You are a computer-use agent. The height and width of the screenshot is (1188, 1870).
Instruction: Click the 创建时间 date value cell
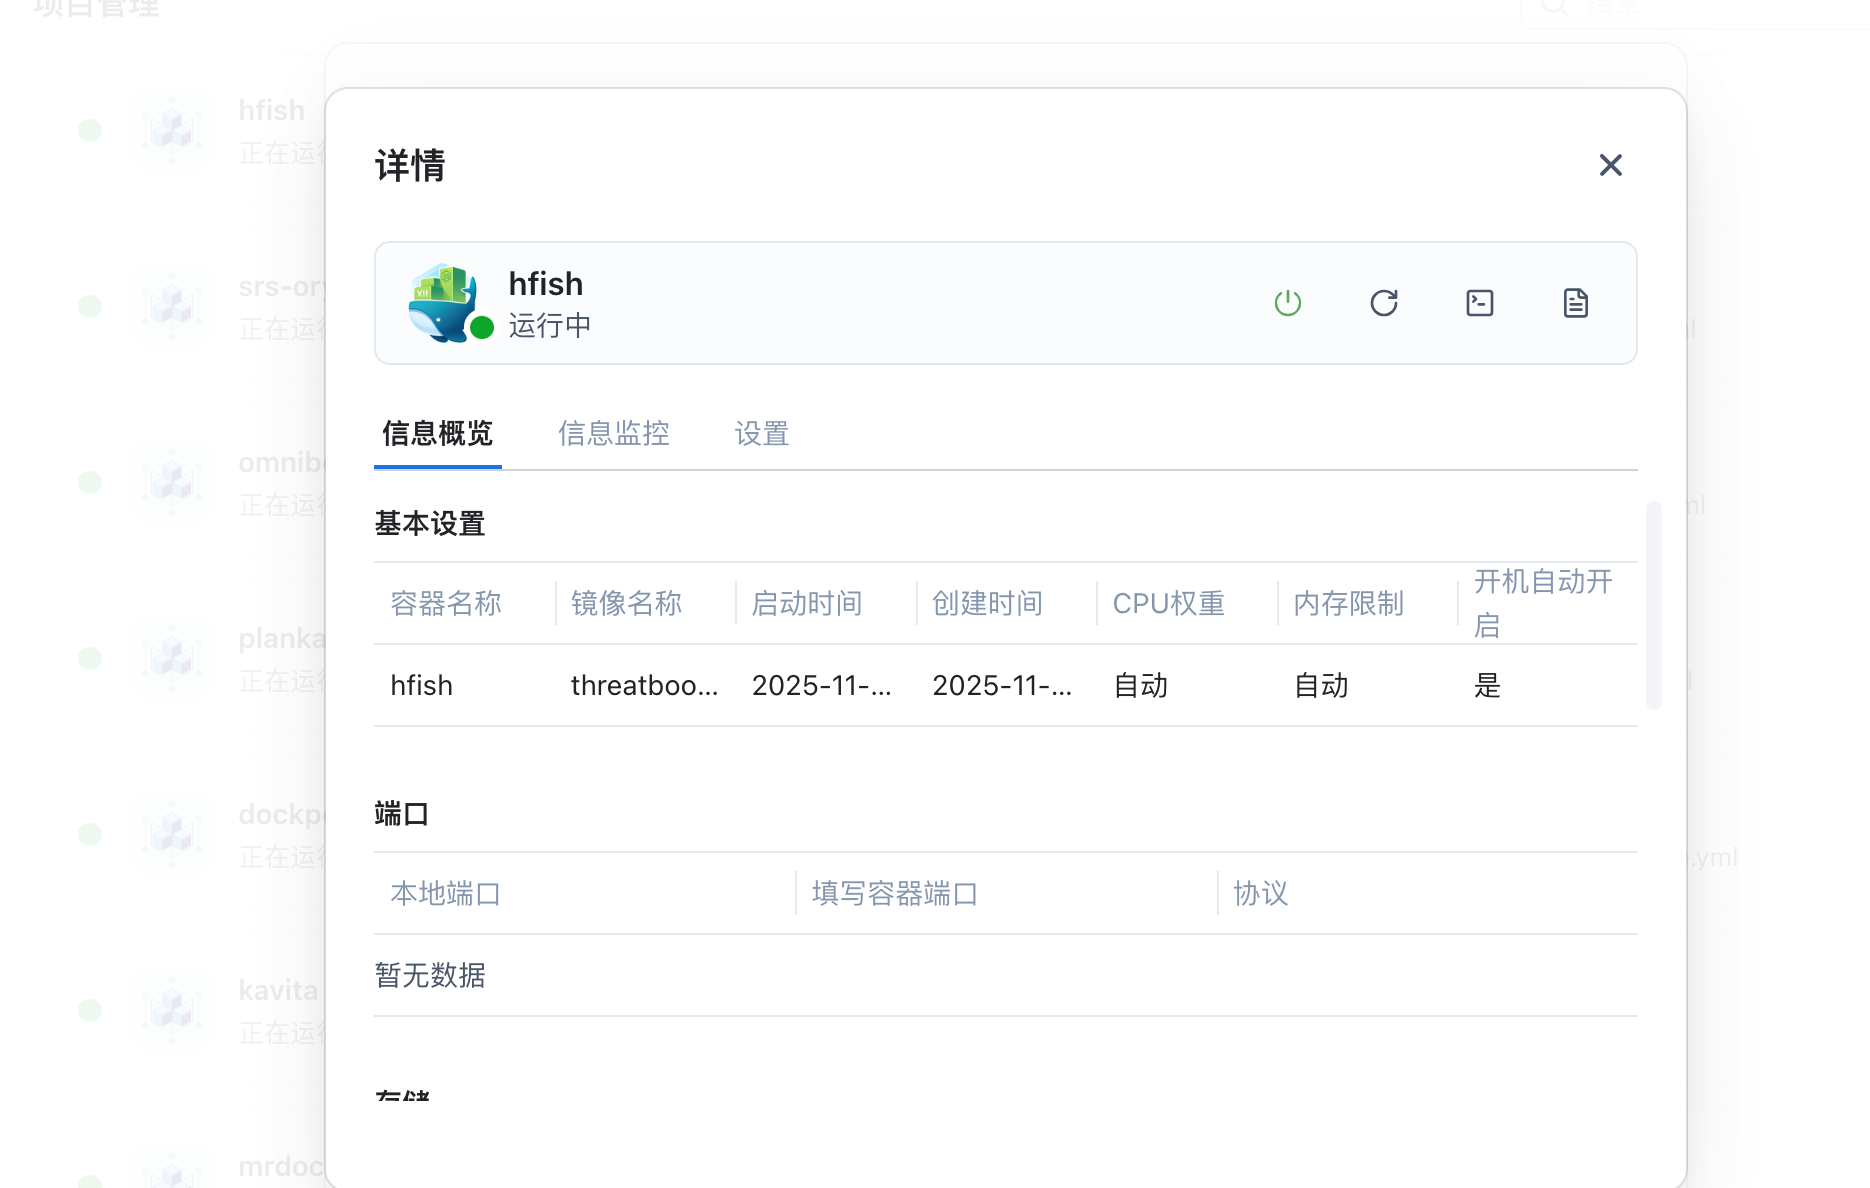(x=1001, y=686)
